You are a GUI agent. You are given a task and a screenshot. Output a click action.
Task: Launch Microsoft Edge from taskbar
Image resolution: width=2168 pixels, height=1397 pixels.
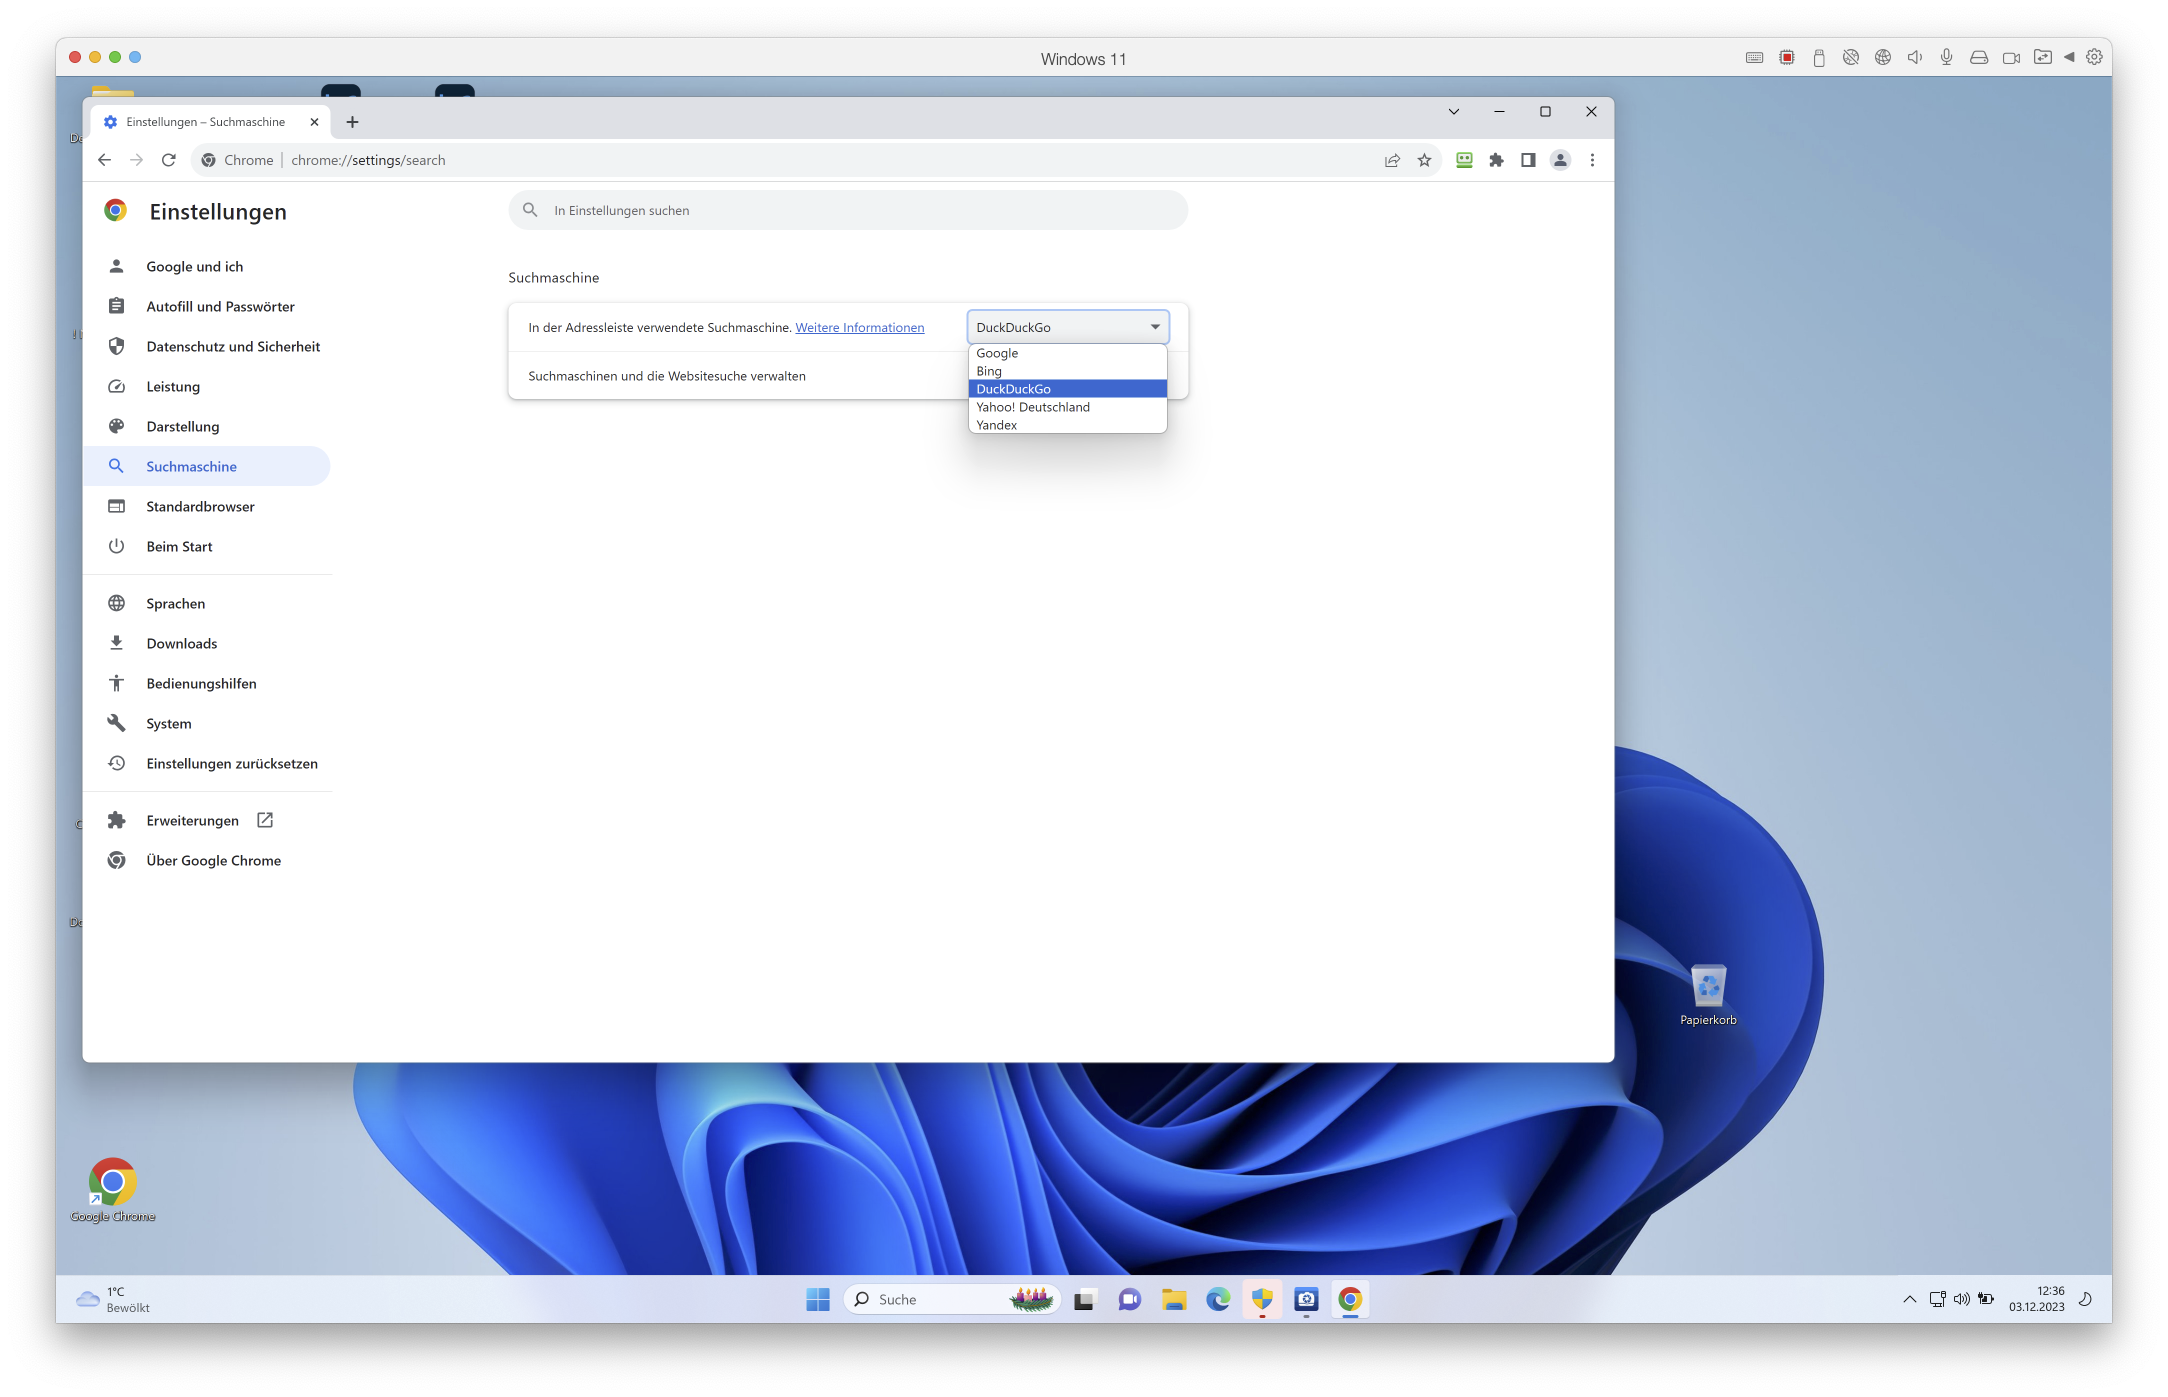tap(1218, 1299)
